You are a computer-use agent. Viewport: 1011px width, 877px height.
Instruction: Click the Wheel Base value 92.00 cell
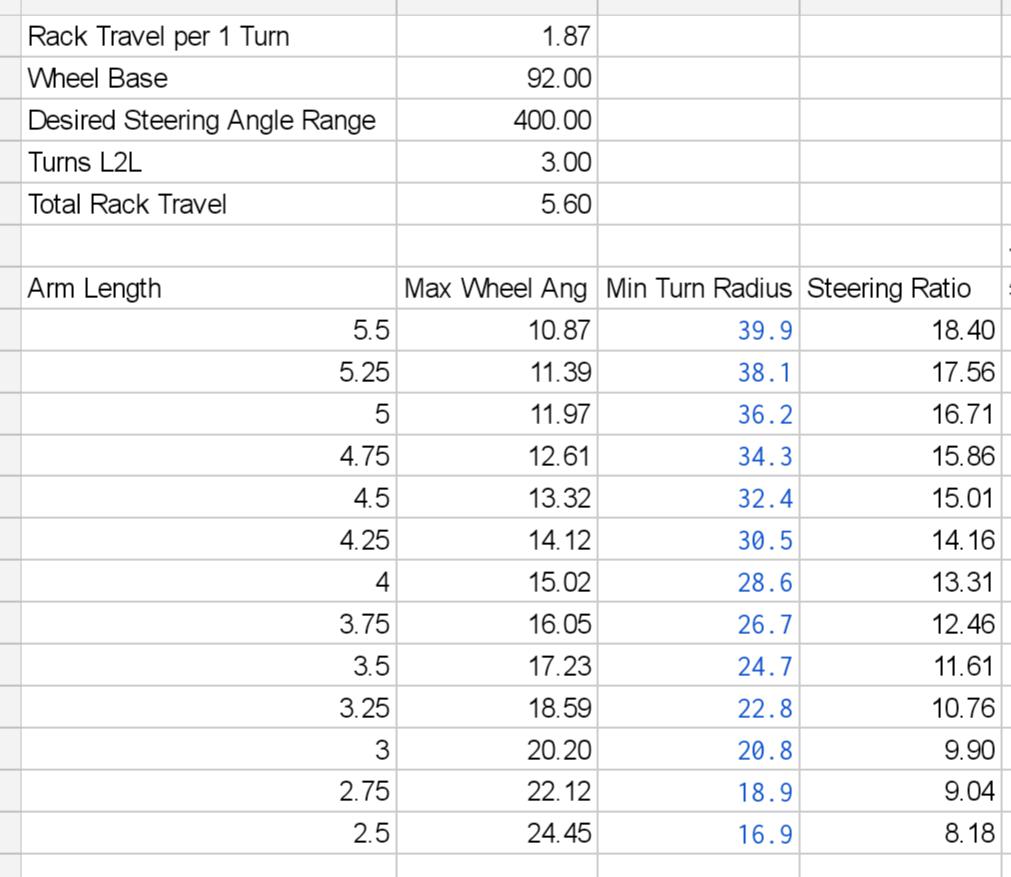[x=497, y=78]
